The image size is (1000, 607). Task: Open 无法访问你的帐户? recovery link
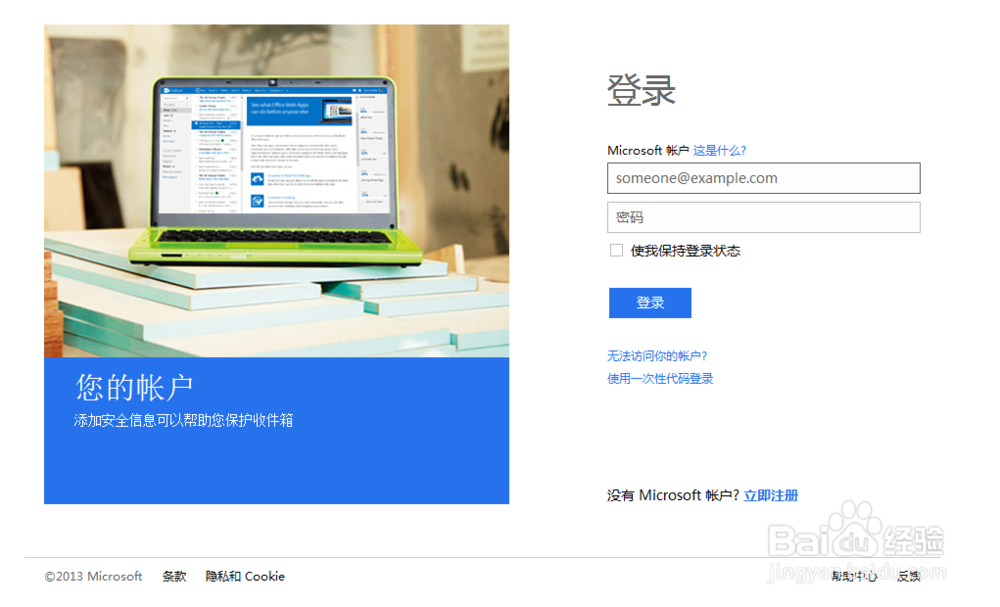tap(653, 355)
